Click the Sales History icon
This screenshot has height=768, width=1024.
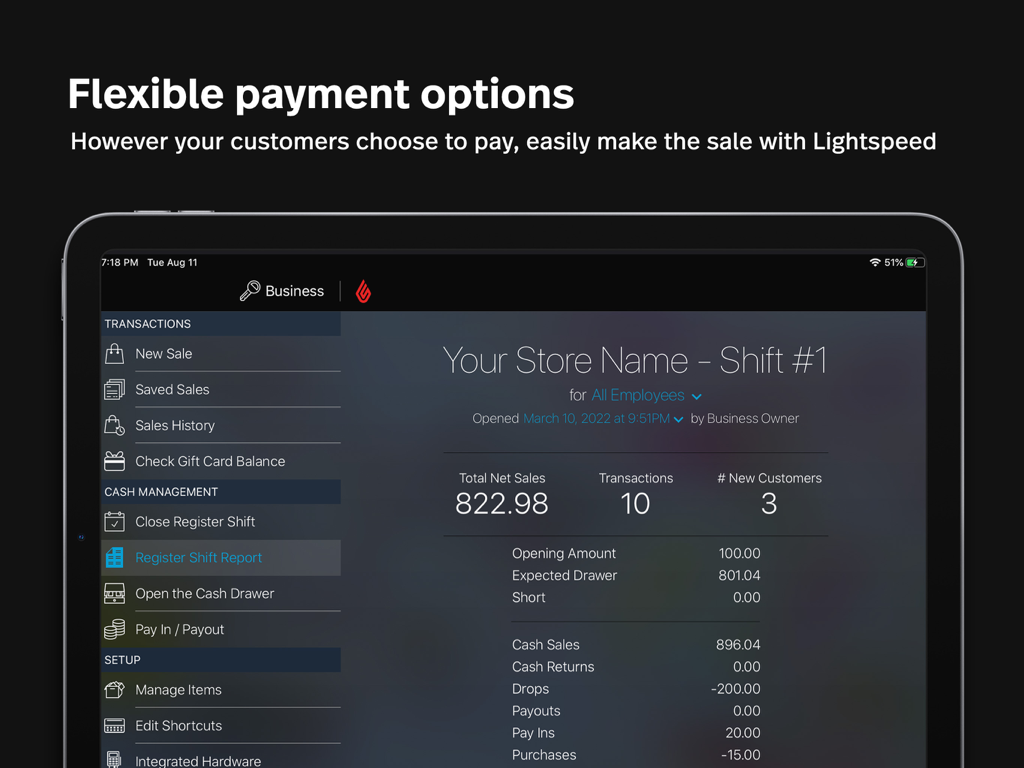(115, 425)
